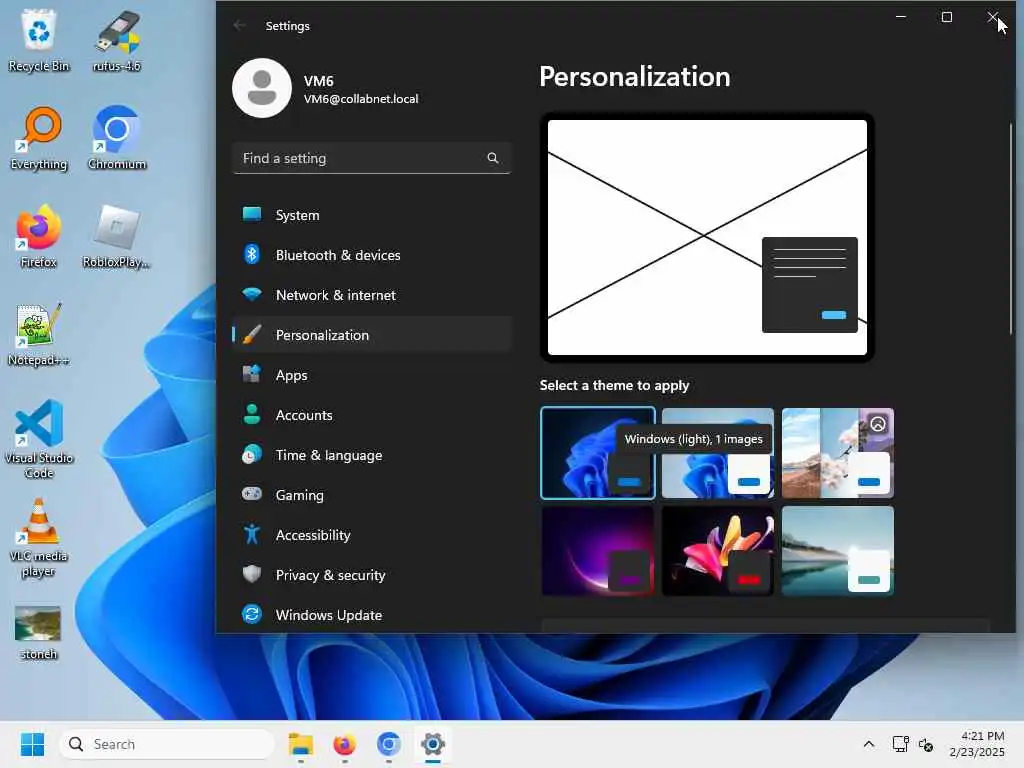Open Recycle Bin on the desktop
This screenshot has height=768, width=1024.
point(39,40)
